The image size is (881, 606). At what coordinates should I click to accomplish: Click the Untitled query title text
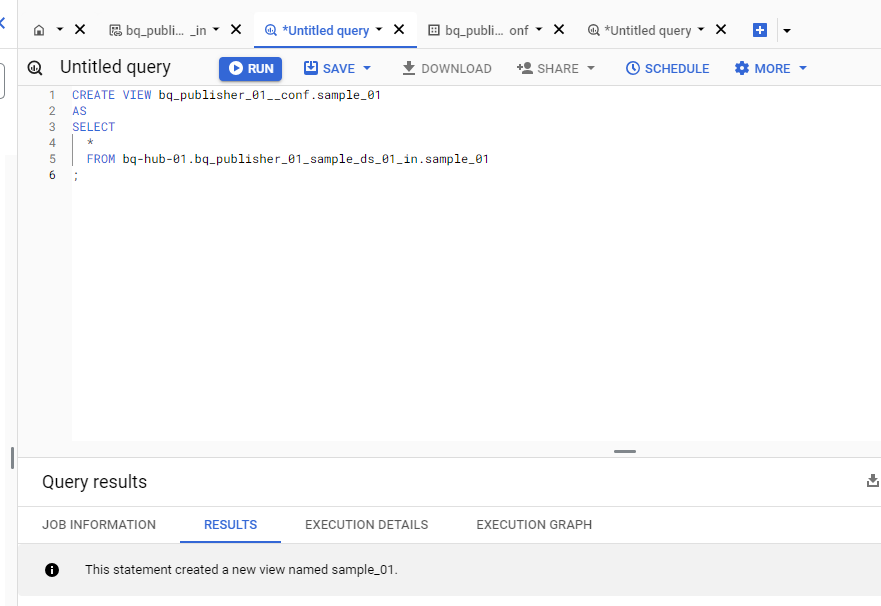tap(115, 67)
